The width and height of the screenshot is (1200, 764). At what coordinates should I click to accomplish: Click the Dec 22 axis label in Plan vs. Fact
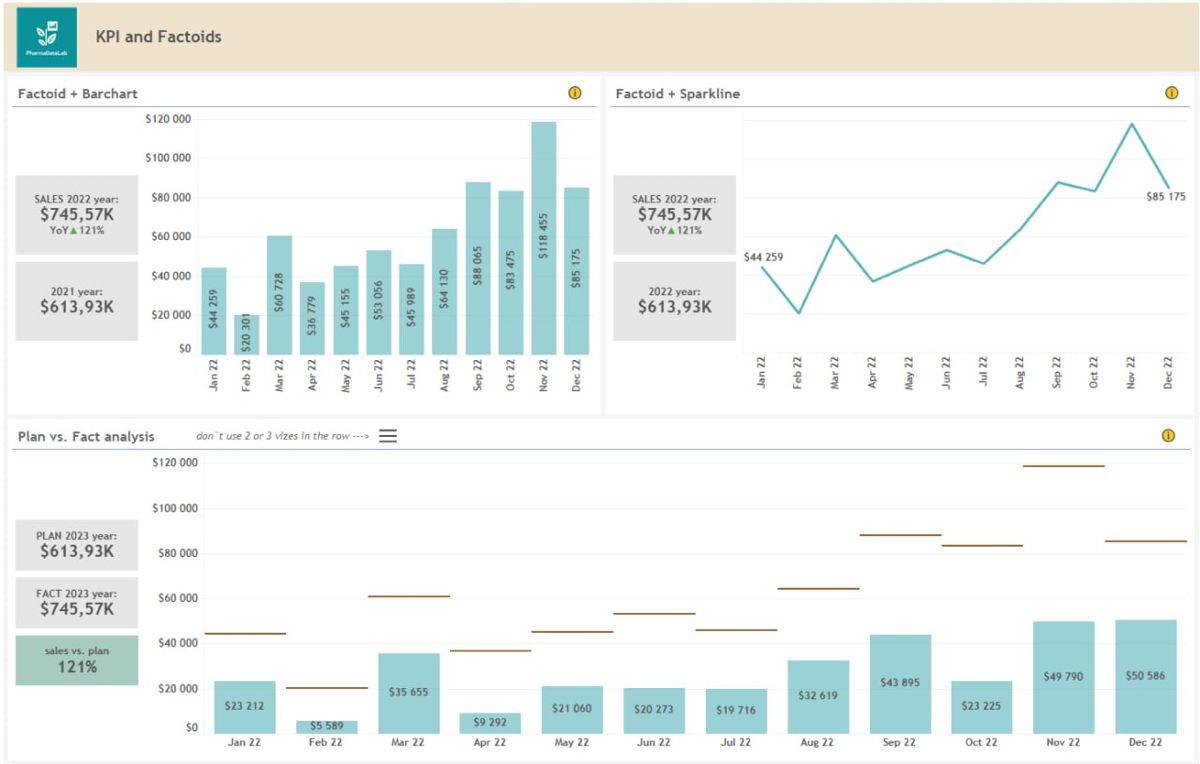pos(1146,743)
